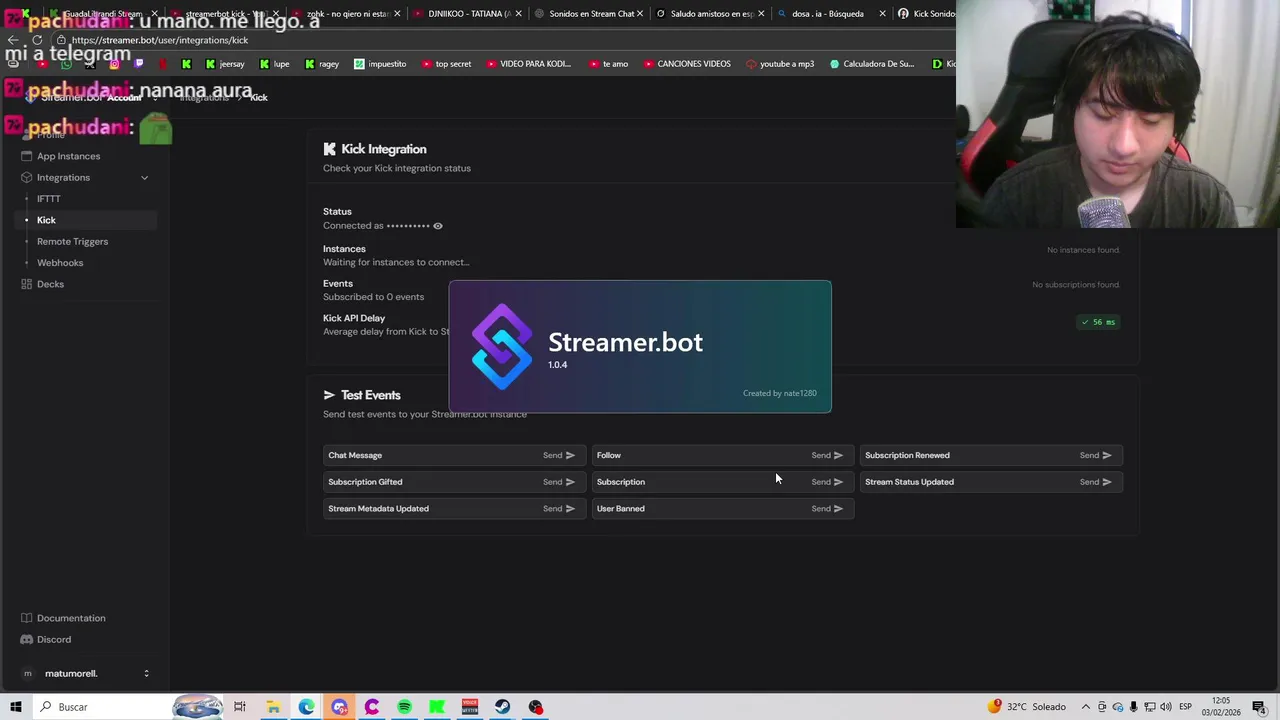The image size is (1280, 720).
Task: Send the User Banned test event
Action: point(827,508)
